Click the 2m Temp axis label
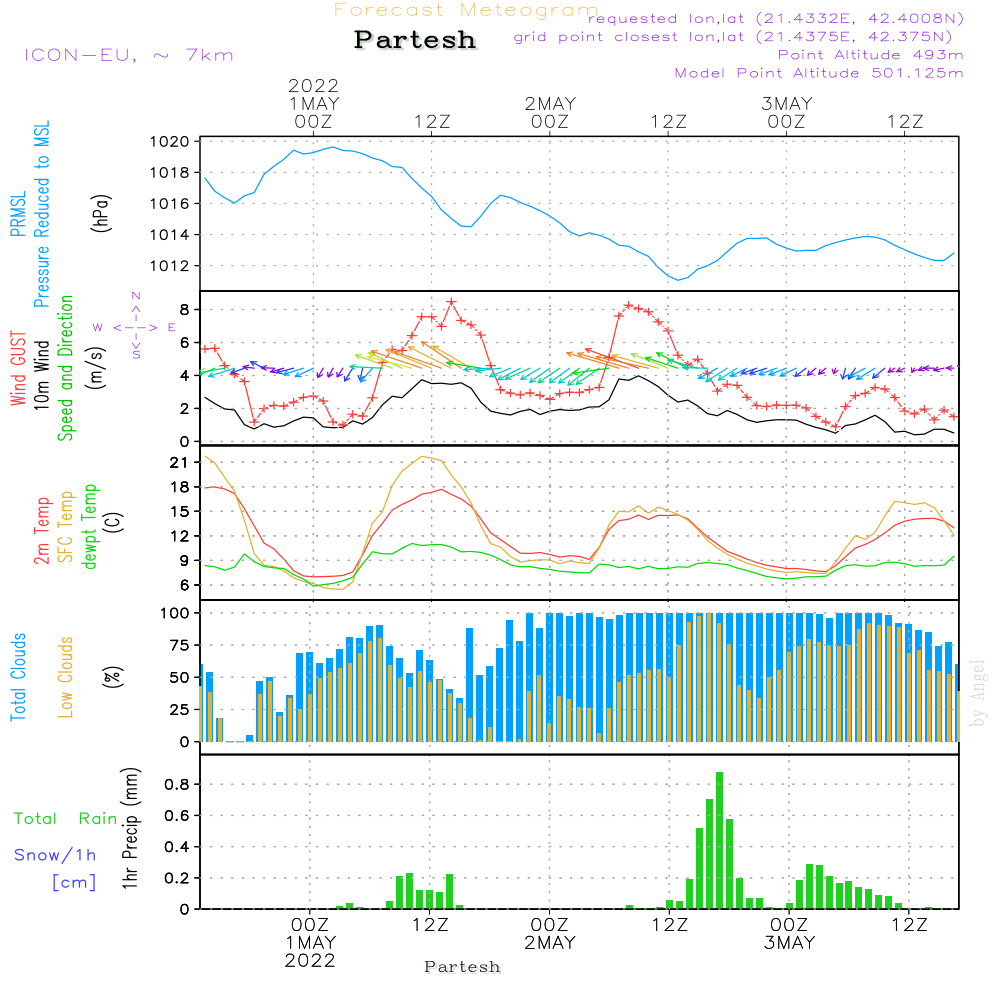 coord(41,531)
